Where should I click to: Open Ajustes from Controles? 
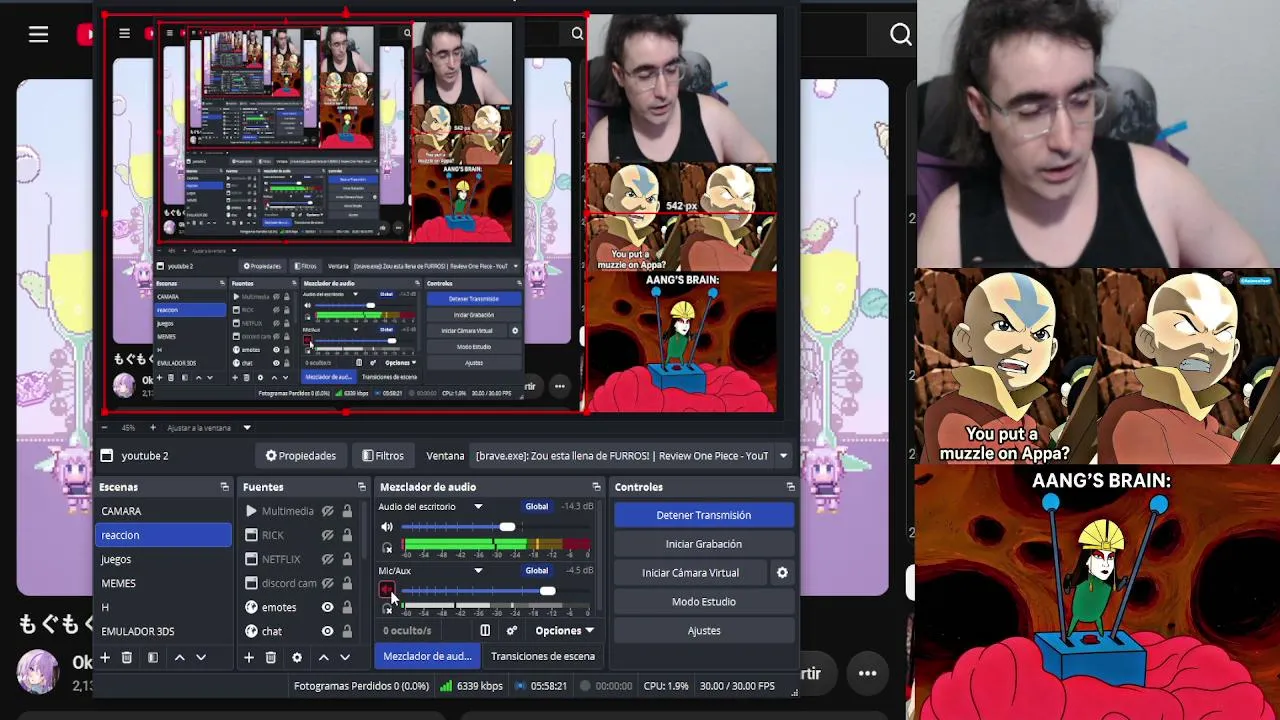click(704, 631)
